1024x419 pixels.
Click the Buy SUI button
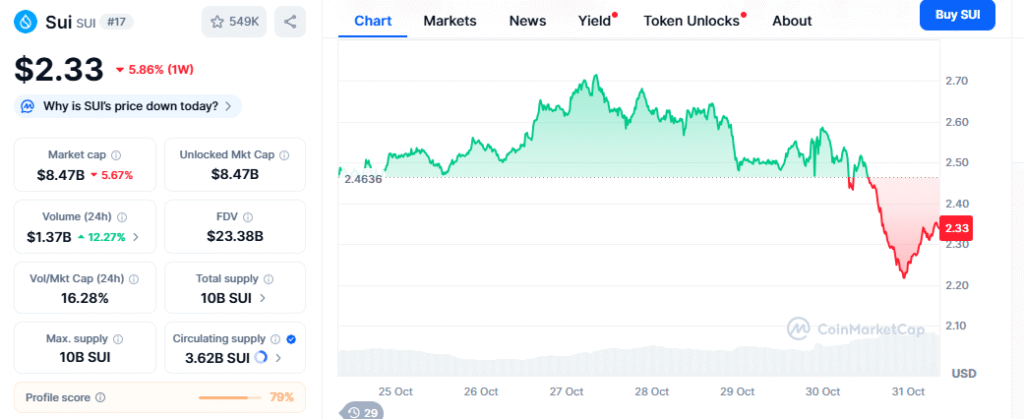coord(957,14)
